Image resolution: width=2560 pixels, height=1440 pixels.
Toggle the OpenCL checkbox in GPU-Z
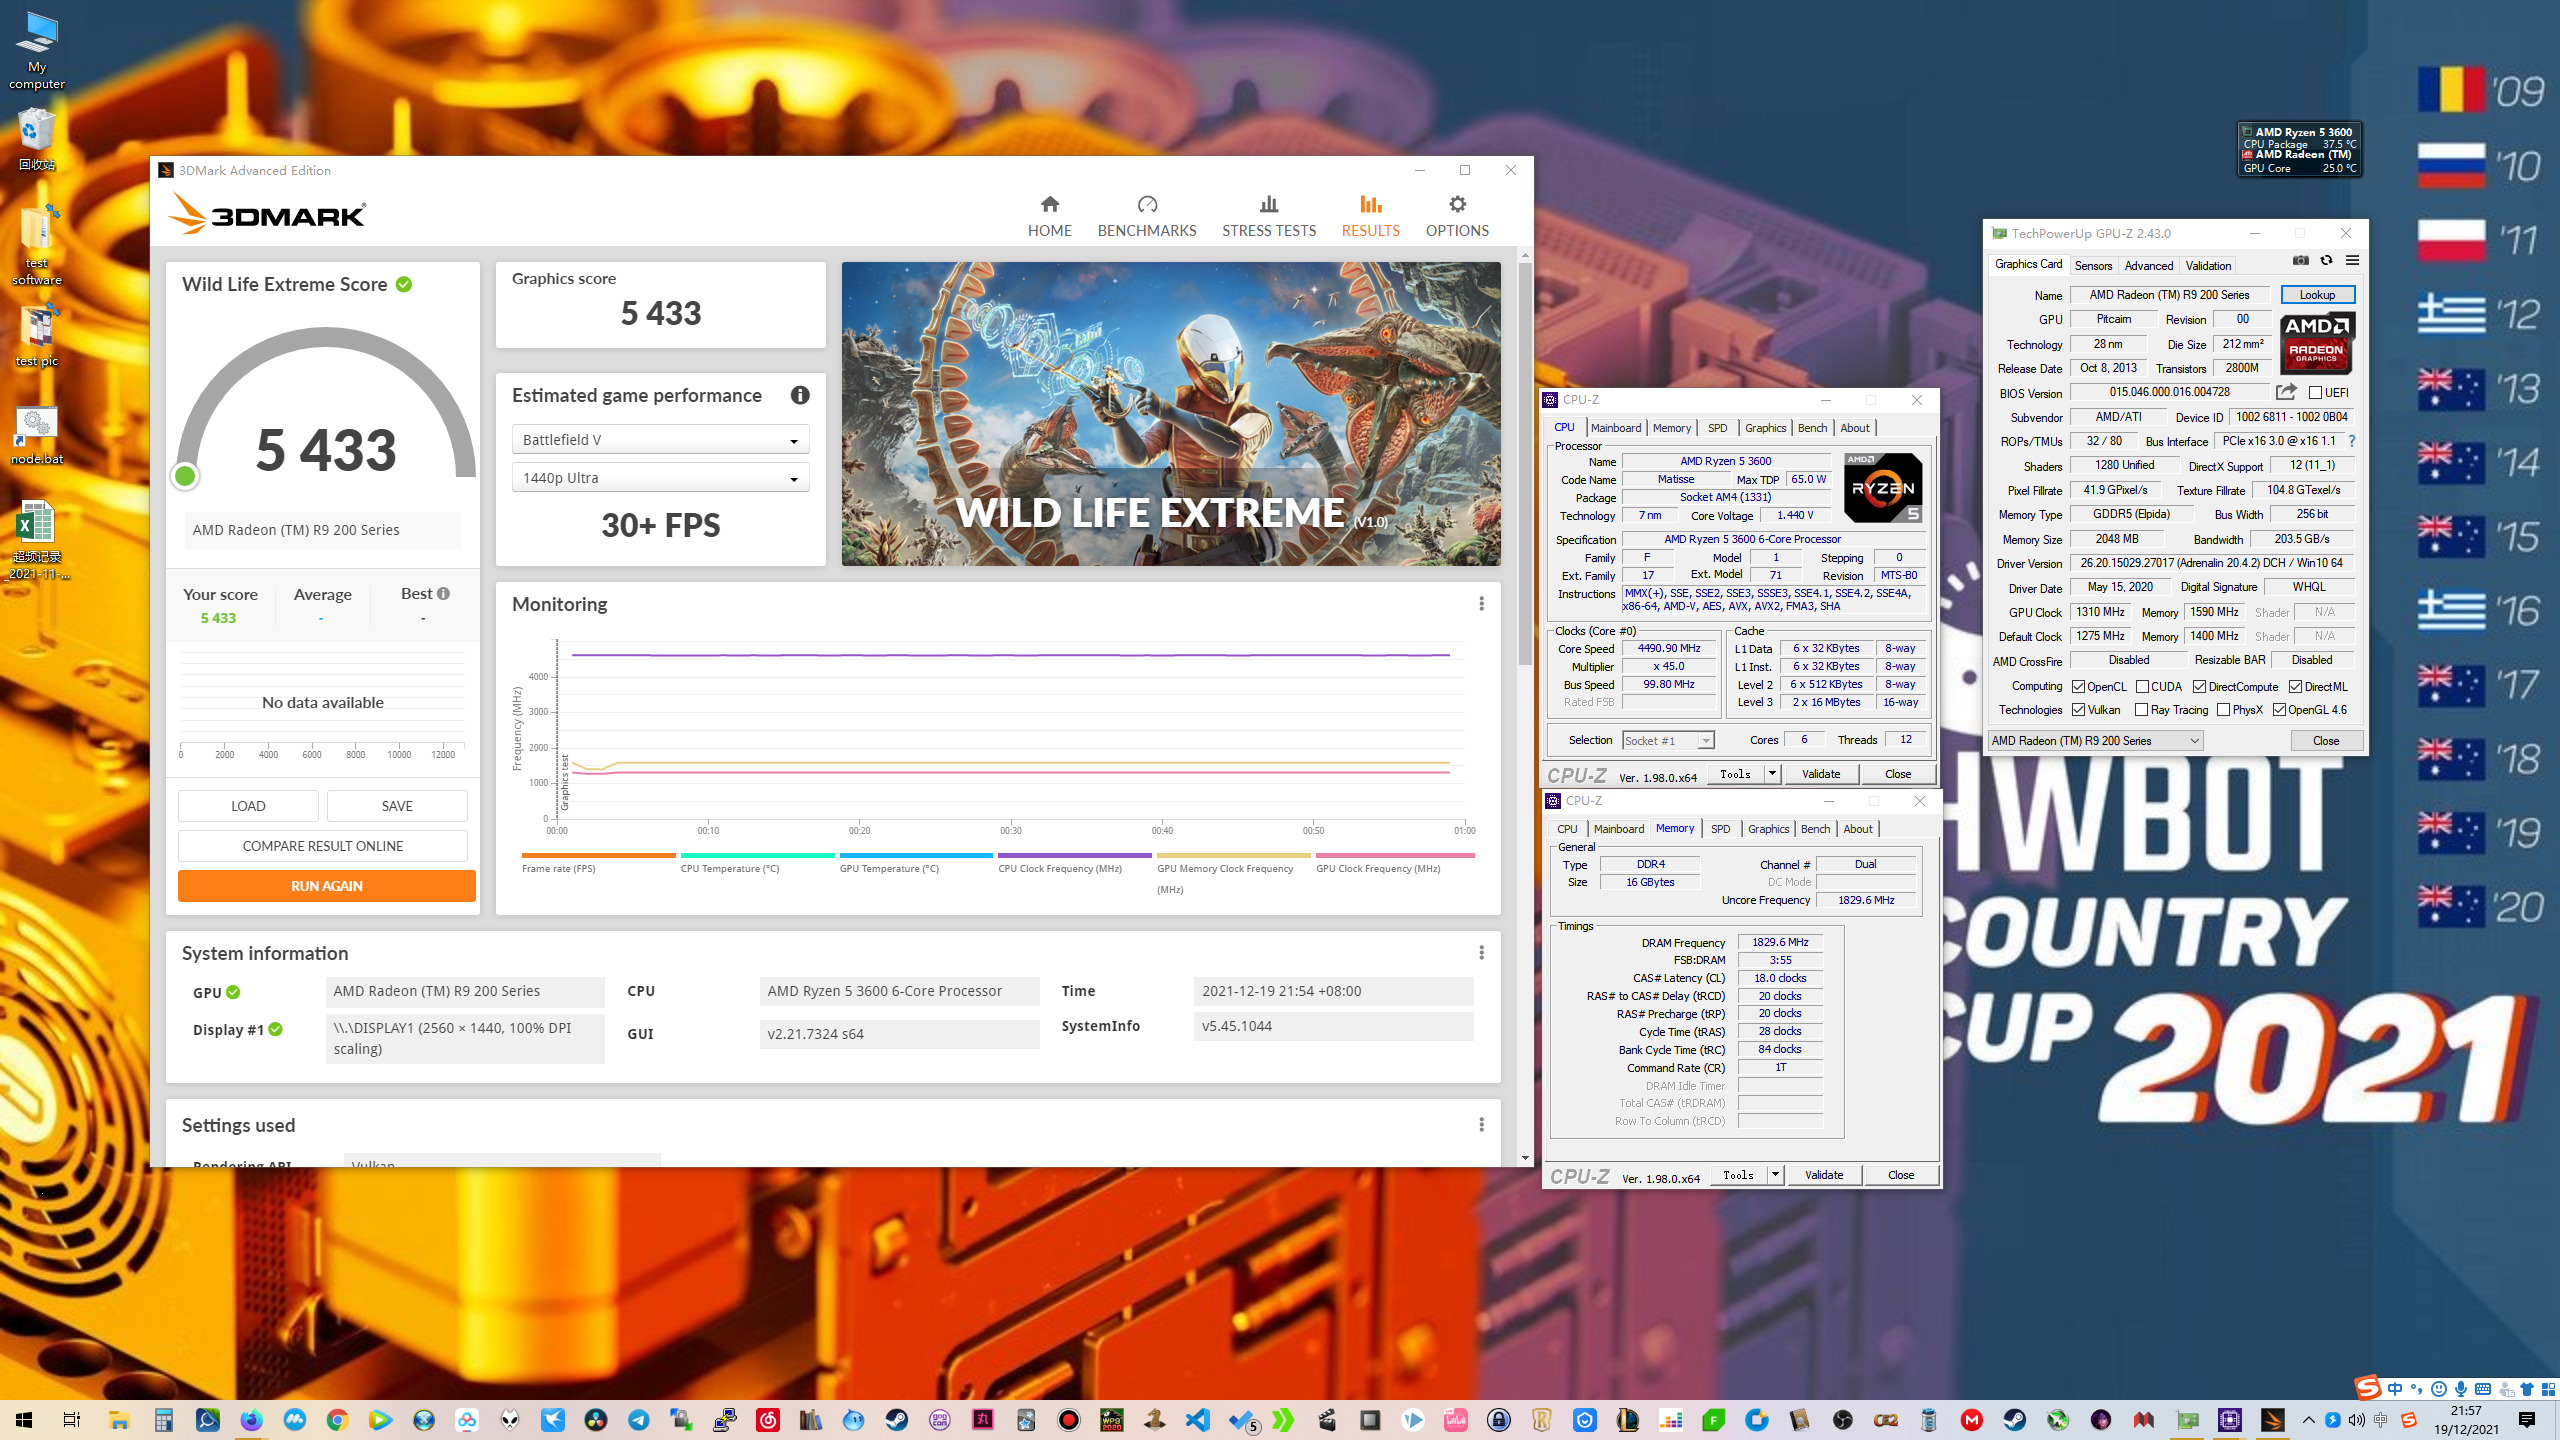click(x=2078, y=686)
